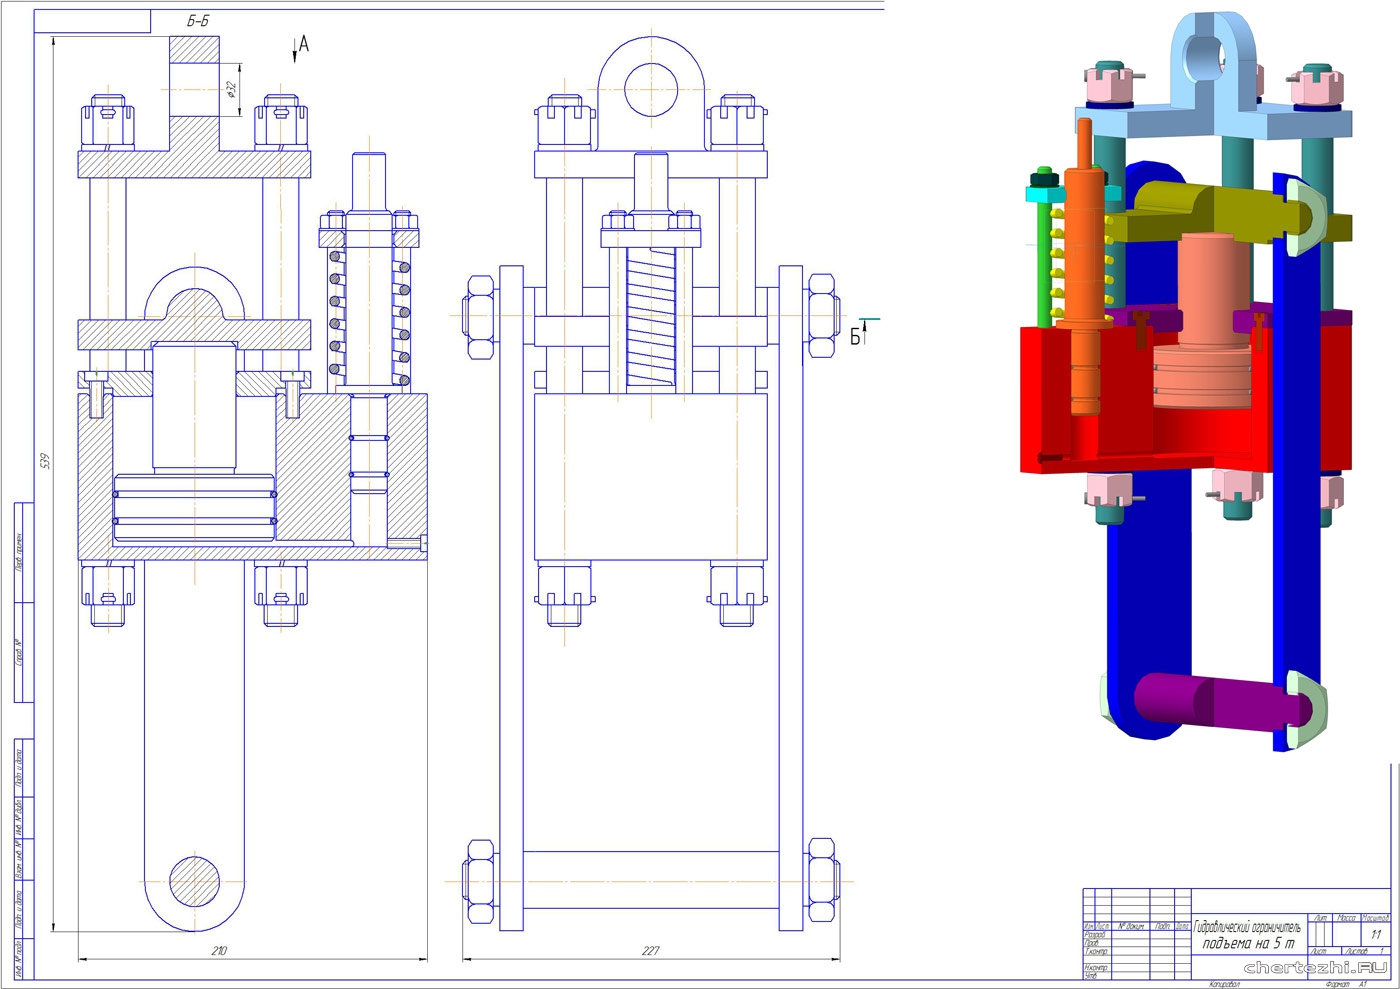The height and width of the screenshot is (989, 1400).
Task: Click the Б-Б section view label
Action: click(198, 21)
